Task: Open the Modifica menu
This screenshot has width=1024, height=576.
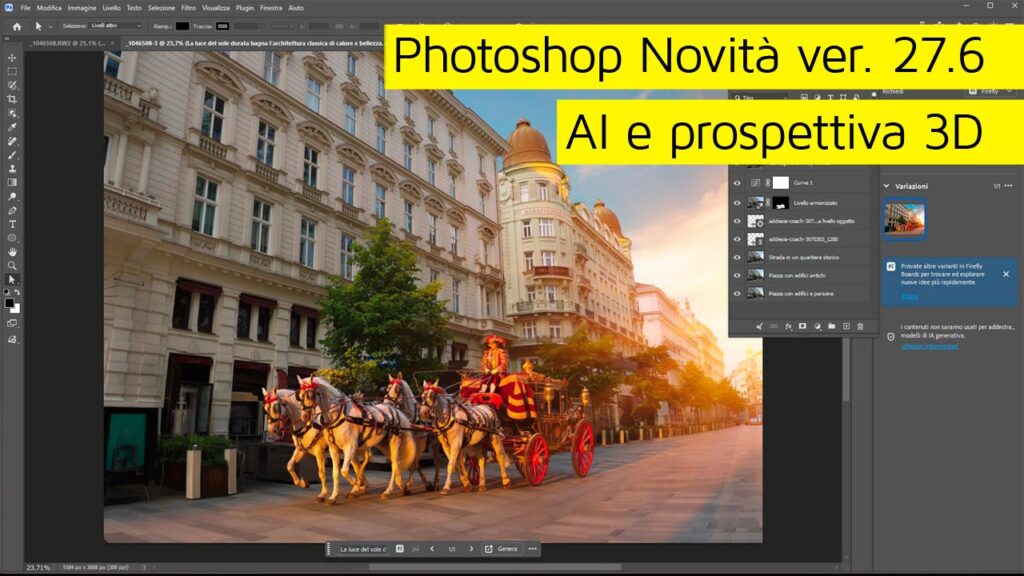Action: coord(49,8)
